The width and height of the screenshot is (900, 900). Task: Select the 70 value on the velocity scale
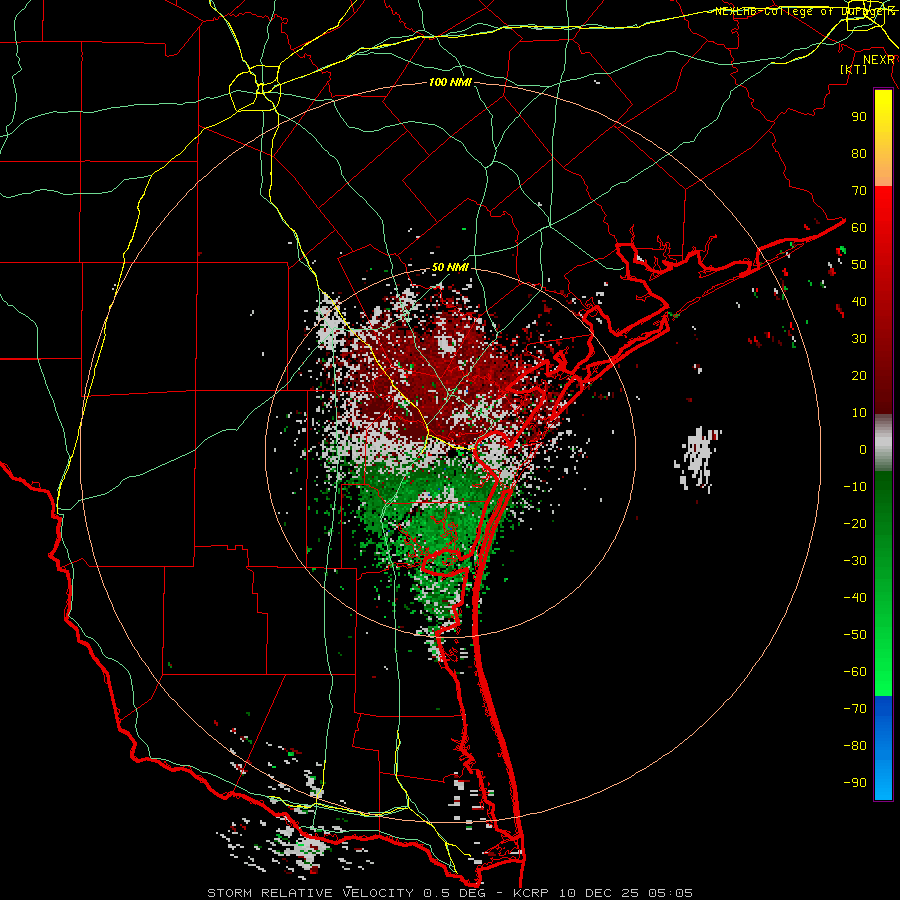pyautogui.click(x=859, y=191)
